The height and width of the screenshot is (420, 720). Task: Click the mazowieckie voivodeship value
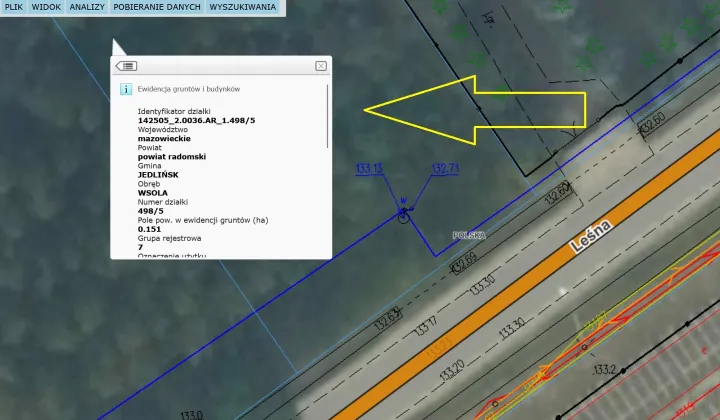[164, 139]
